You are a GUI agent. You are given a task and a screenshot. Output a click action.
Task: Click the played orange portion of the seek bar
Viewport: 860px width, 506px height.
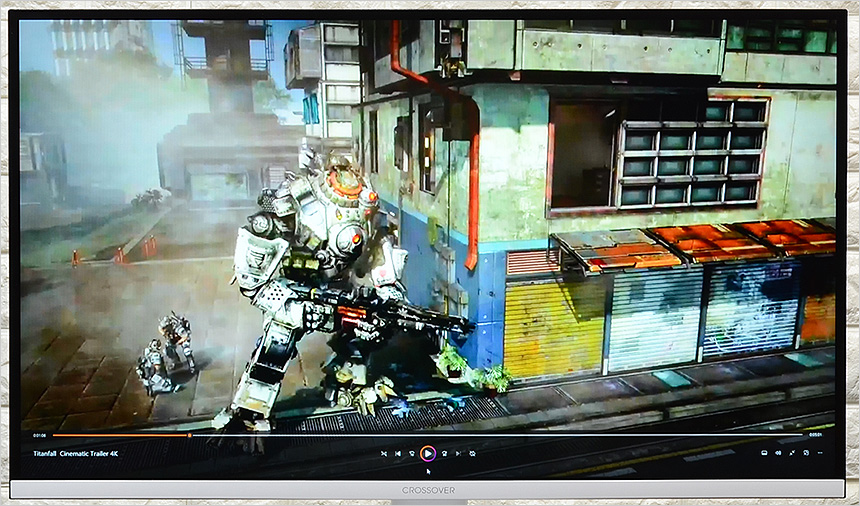[120, 435]
